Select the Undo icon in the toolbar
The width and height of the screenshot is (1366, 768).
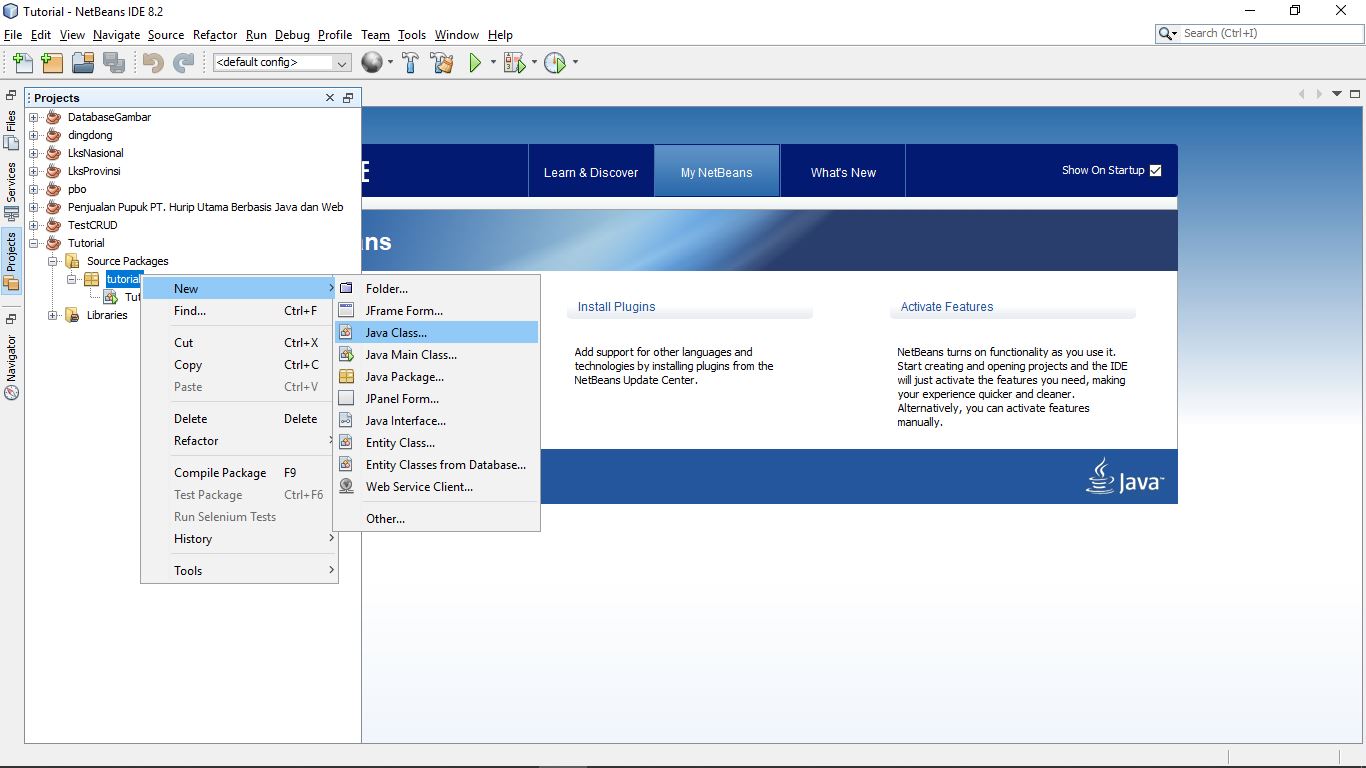[x=150, y=62]
